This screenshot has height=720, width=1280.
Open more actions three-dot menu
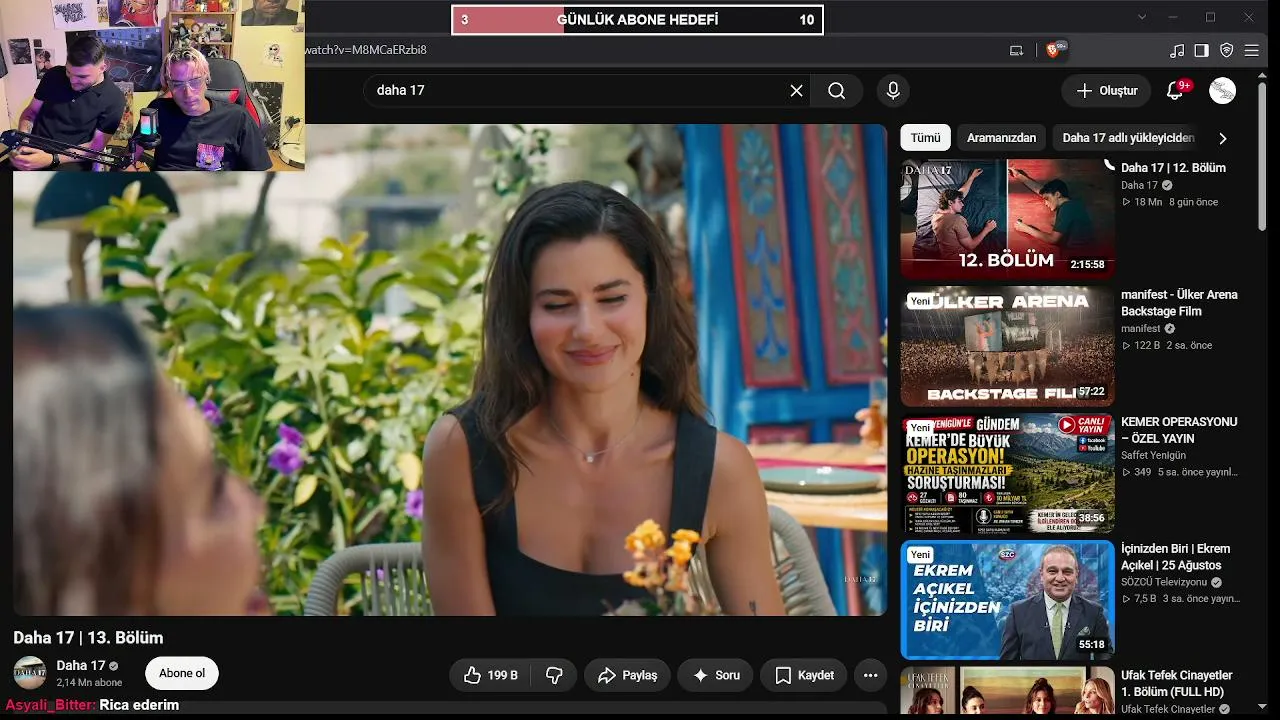coord(870,675)
